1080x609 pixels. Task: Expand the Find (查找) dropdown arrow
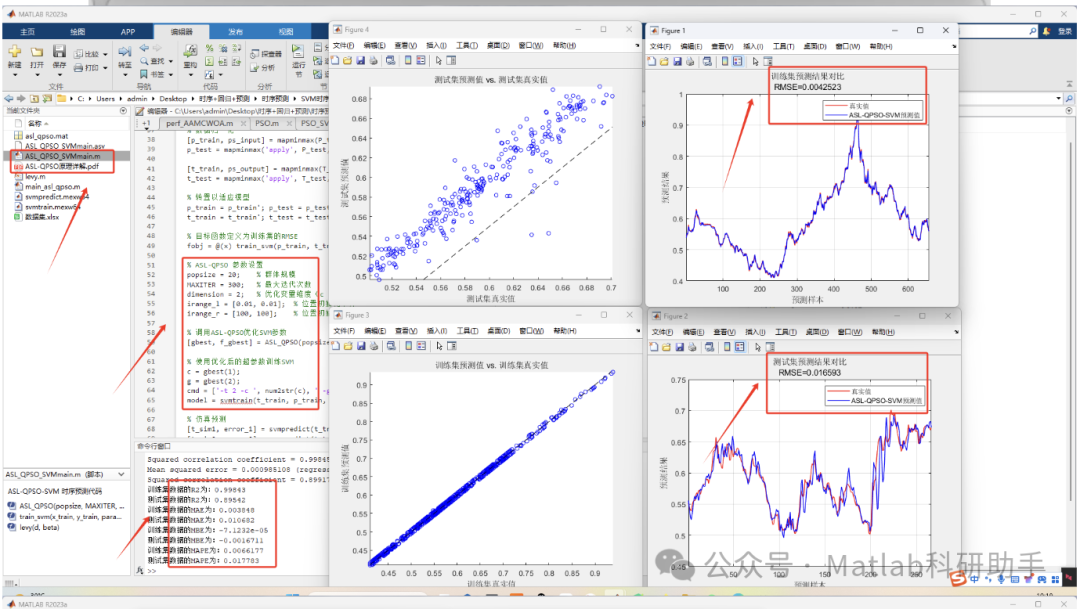[x=171, y=61]
